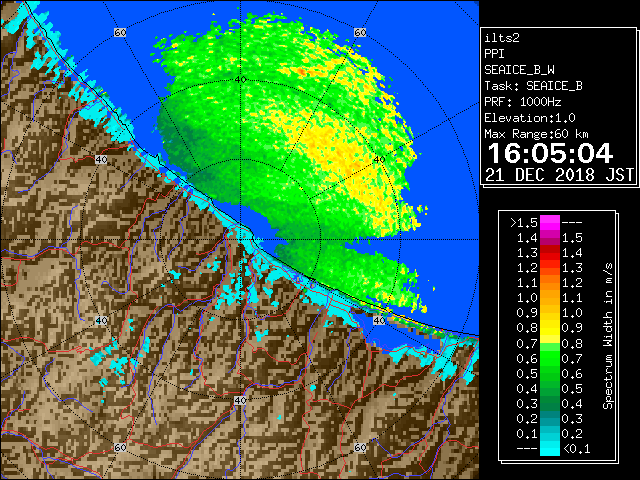Click the bright cyan <0.1 band in the color scale
The image size is (640, 480).
(550, 448)
